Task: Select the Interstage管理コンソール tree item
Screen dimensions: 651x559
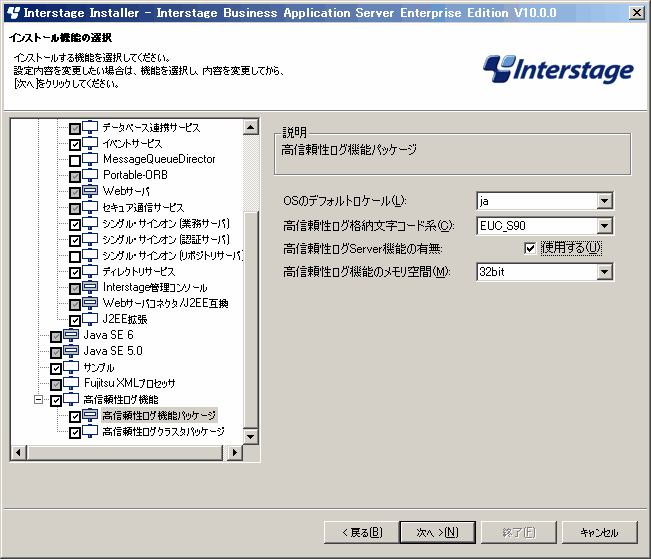Action: (155, 287)
